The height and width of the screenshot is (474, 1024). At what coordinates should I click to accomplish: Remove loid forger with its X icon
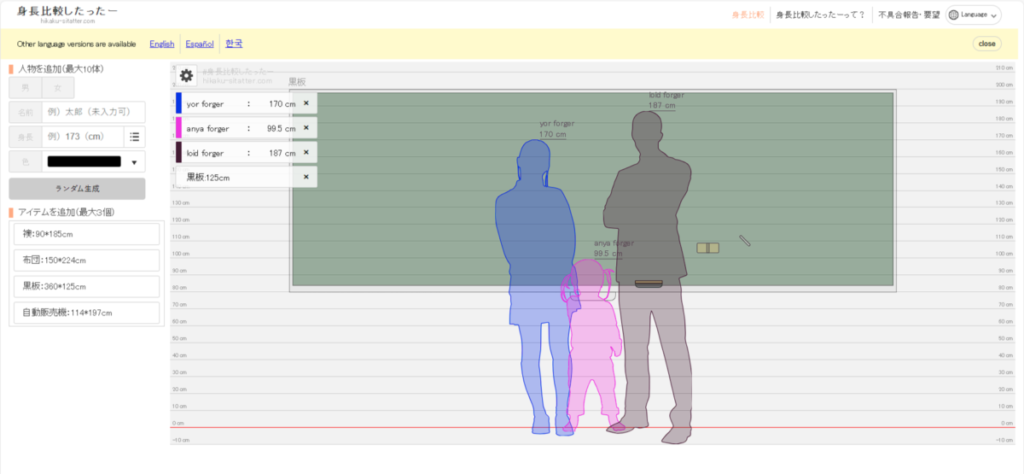306,153
